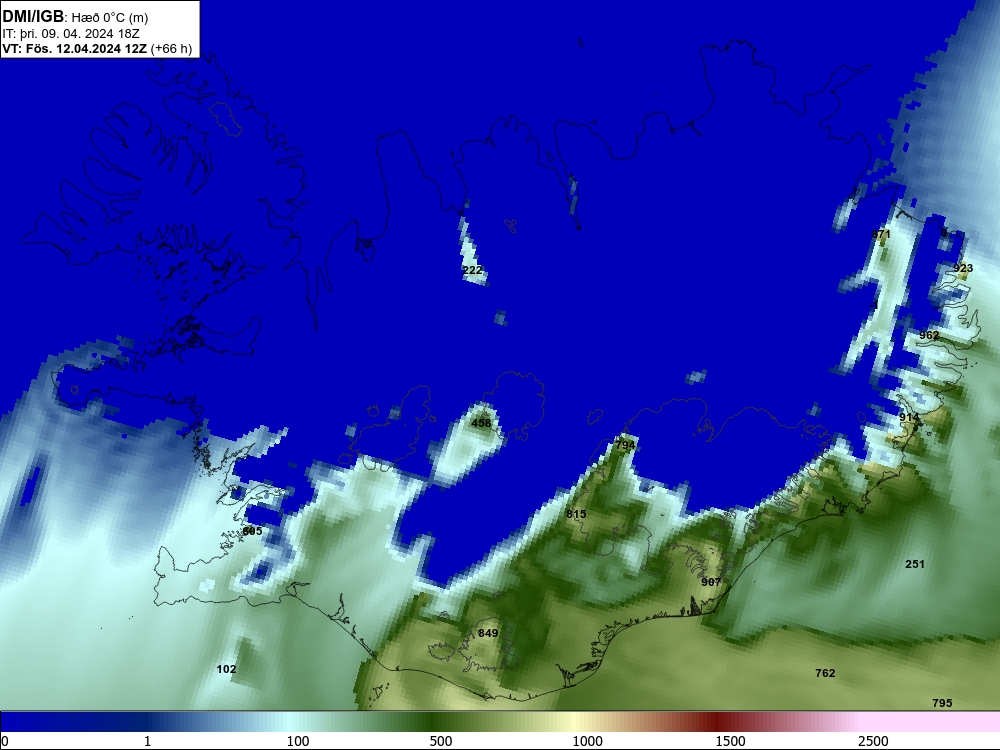Click the map value 962
This screenshot has height=750, width=1000.
coord(929,335)
